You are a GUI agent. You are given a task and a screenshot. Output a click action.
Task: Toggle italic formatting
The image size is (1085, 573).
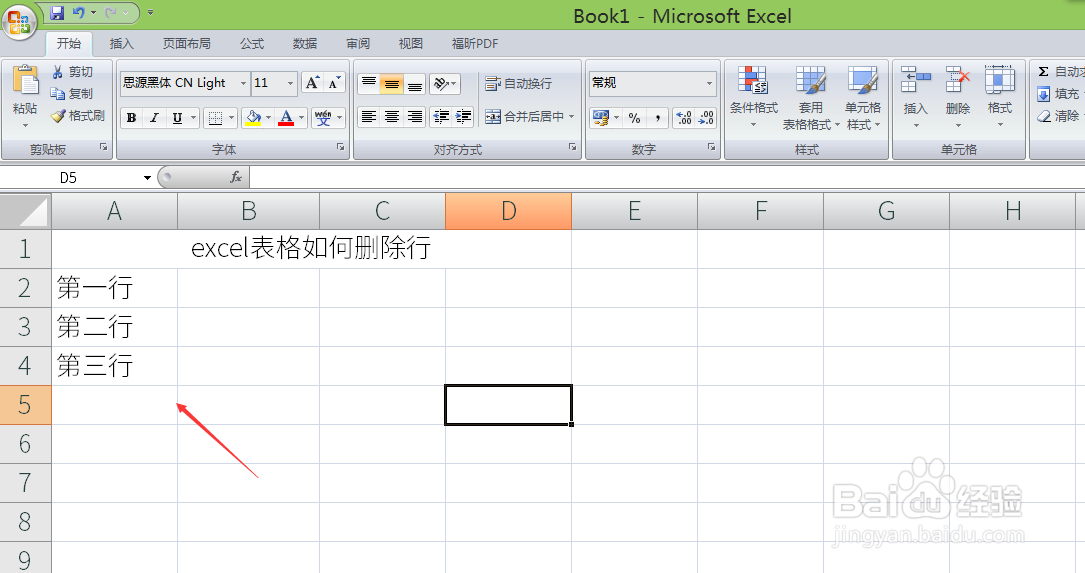(154, 118)
